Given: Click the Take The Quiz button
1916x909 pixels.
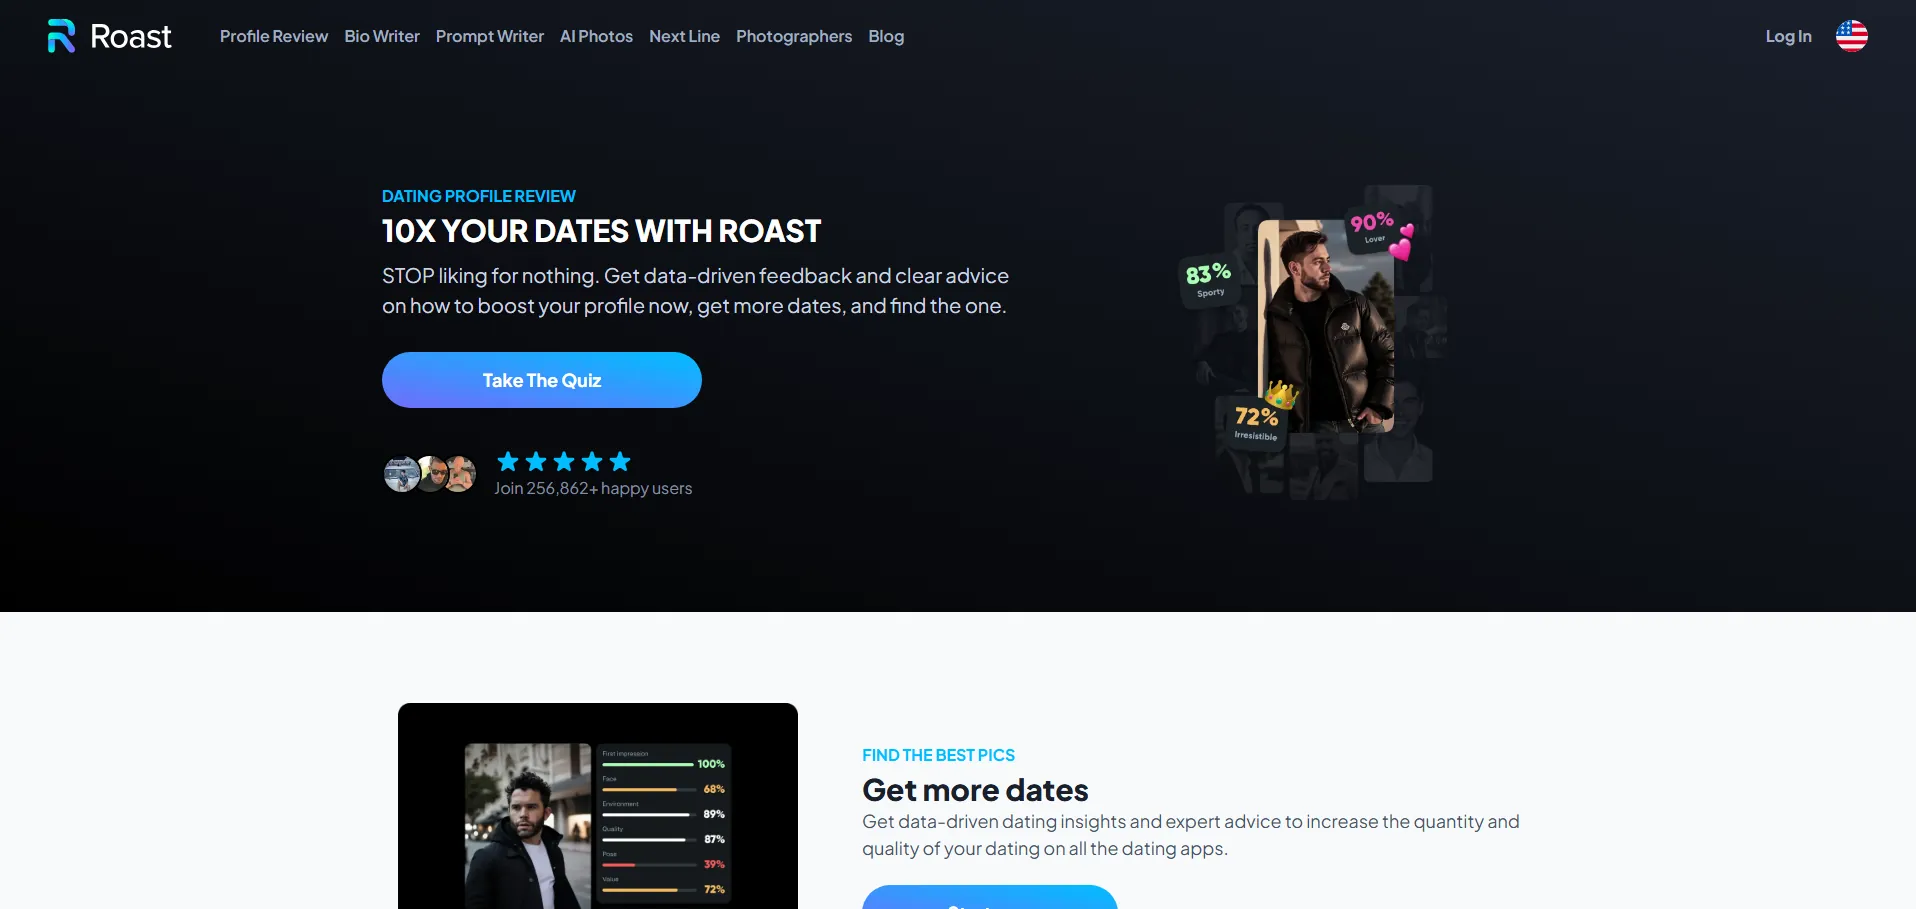Looking at the screenshot, I should click(x=542, y=380).
